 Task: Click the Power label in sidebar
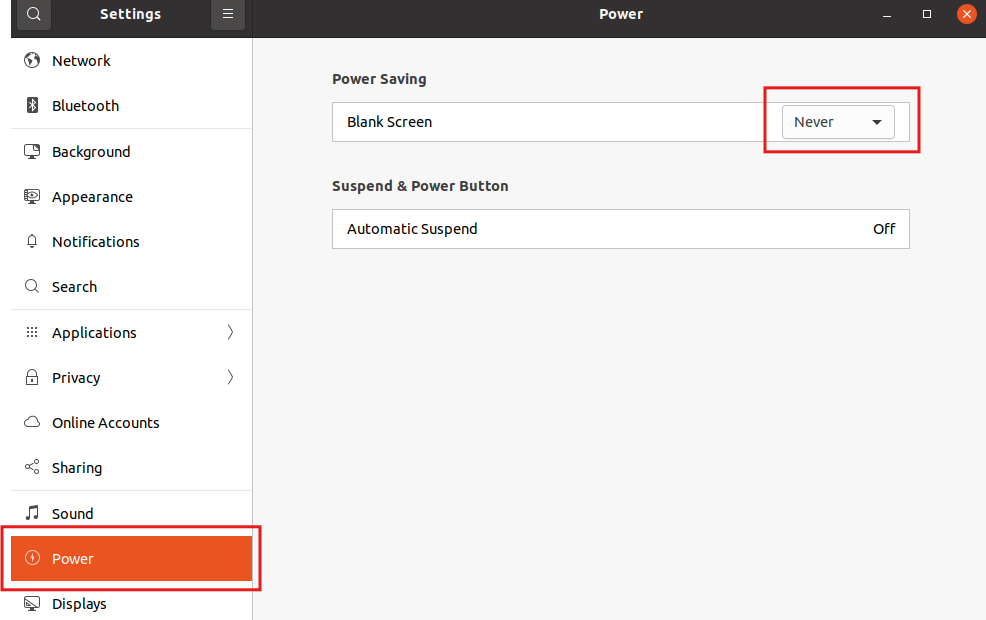click(x=72, y=559)
